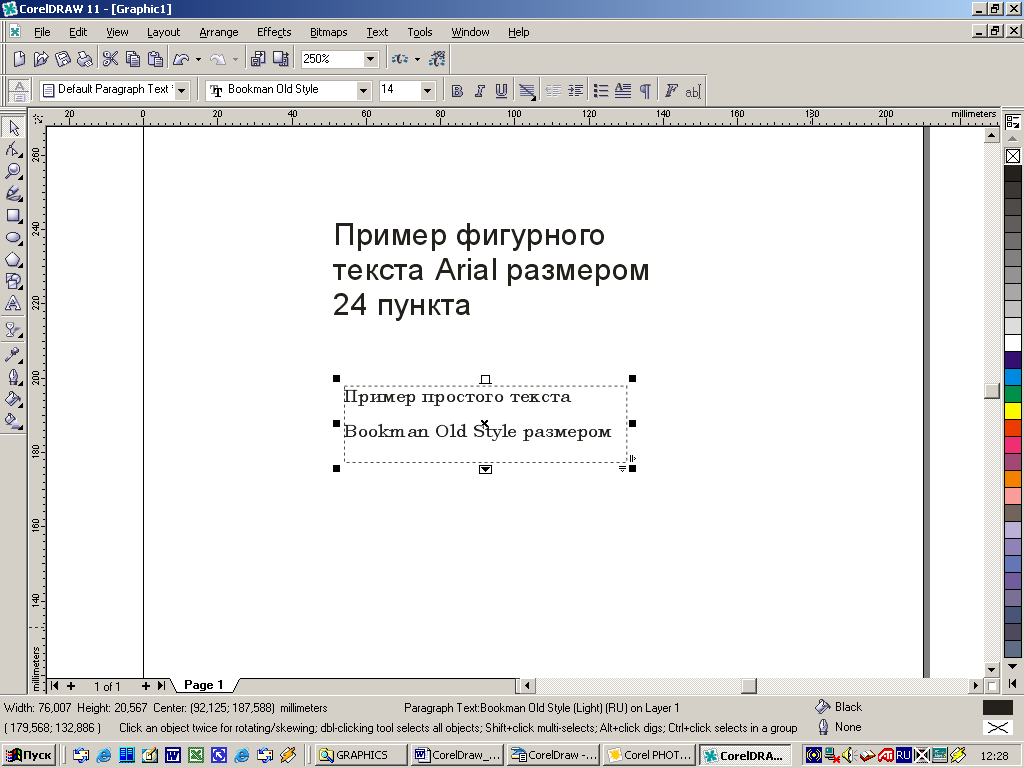Viewport: 1024px width, 768px height.
Task: Select the Pick tool in toolbox
Action: click(13, 127)
